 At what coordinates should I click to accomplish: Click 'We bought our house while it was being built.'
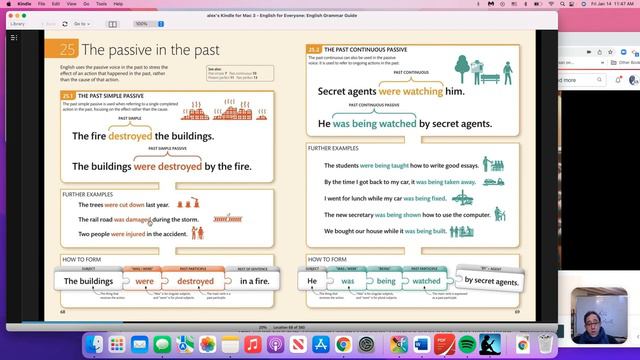[x=385, y=231]
